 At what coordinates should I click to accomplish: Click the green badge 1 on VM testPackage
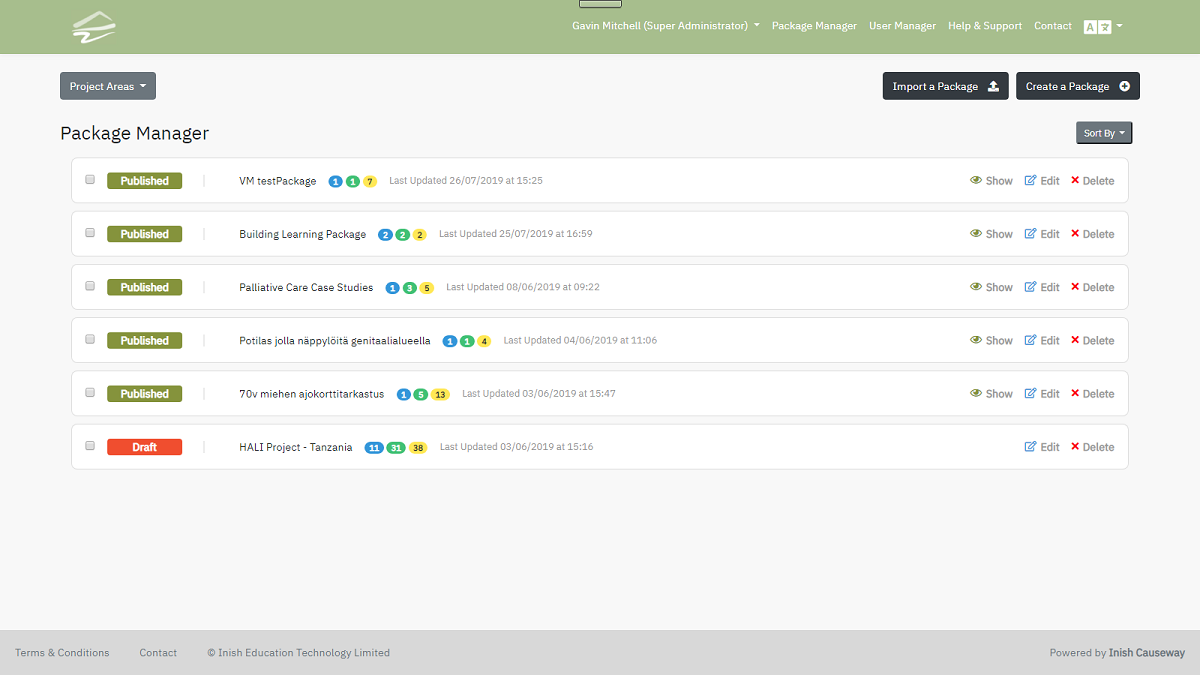click(x=353, y=181)
